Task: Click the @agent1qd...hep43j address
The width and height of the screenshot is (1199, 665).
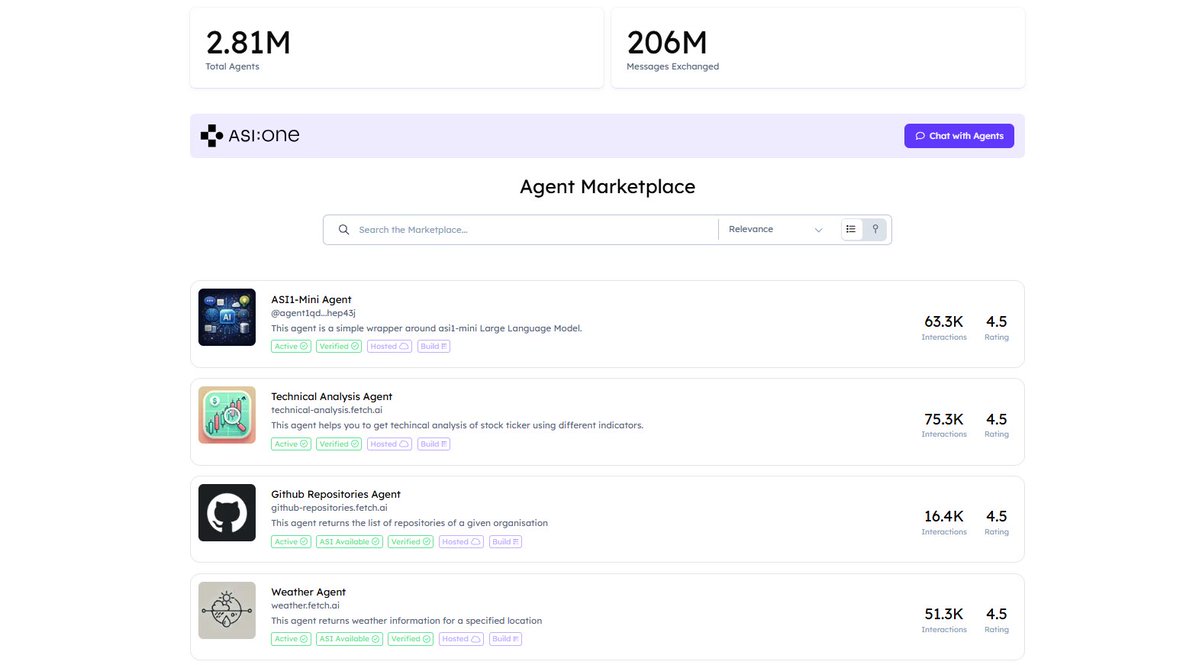Action: pos(313,313)
